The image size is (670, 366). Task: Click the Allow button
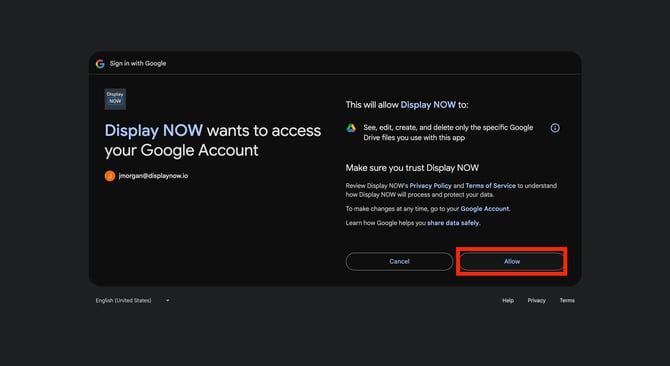(512, 261)
